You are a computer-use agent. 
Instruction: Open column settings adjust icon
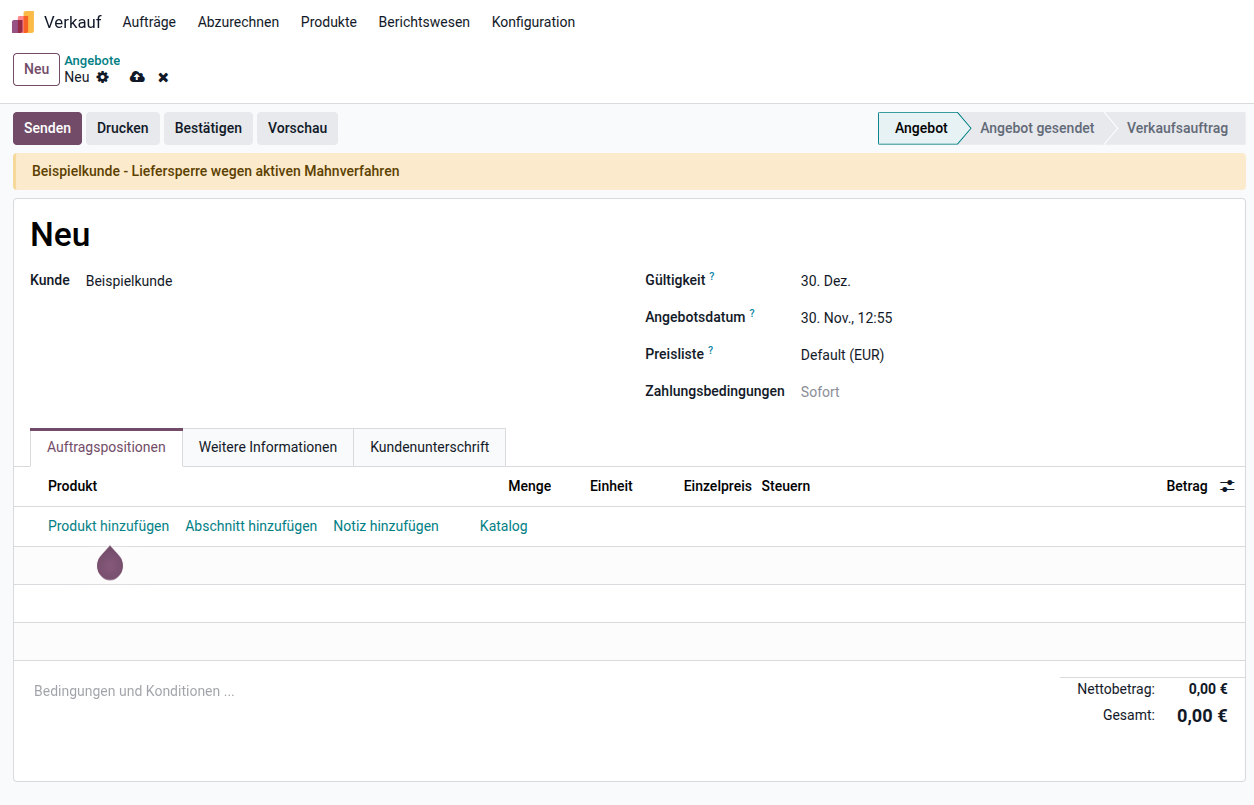click(x=1227, y=486)
